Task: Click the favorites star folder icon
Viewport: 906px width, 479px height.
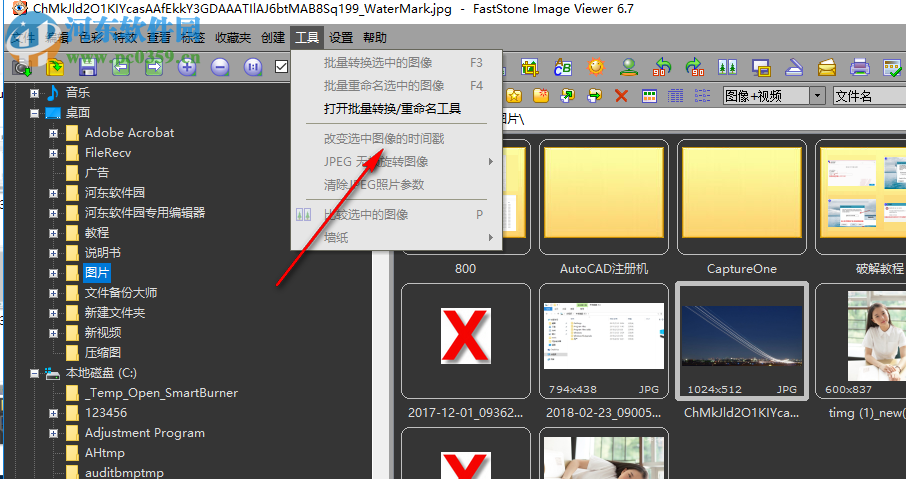Action: point(514,95)
